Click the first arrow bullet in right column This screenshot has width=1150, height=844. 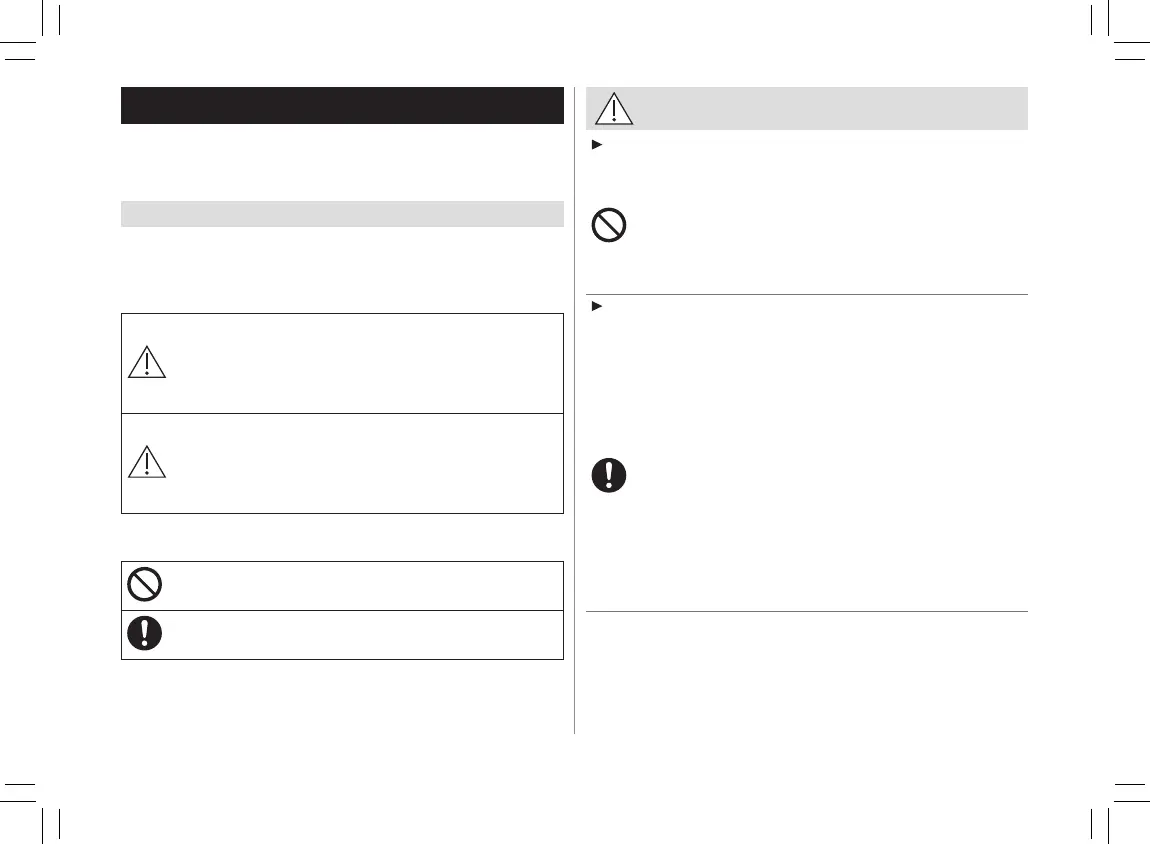[594, 147]
